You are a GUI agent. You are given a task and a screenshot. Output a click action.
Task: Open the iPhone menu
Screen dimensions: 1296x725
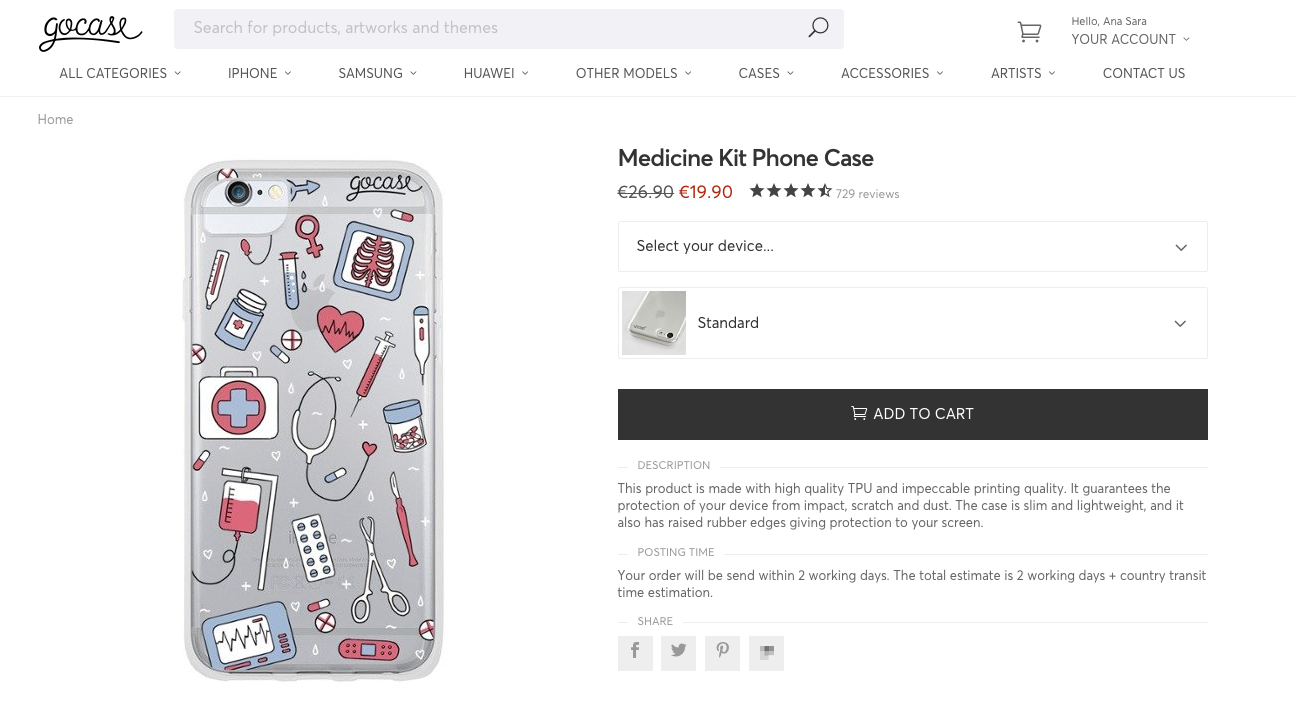(x=259, y=73)
